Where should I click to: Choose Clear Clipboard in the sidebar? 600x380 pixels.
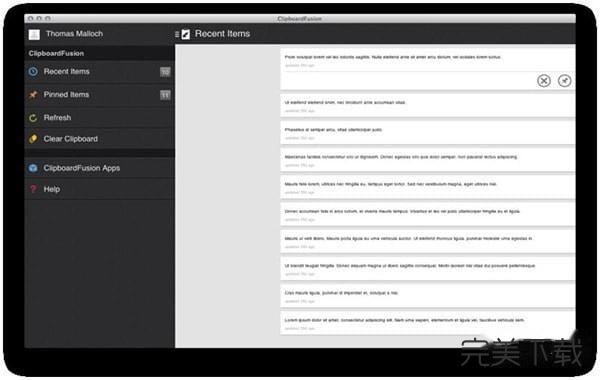(99, 139)
